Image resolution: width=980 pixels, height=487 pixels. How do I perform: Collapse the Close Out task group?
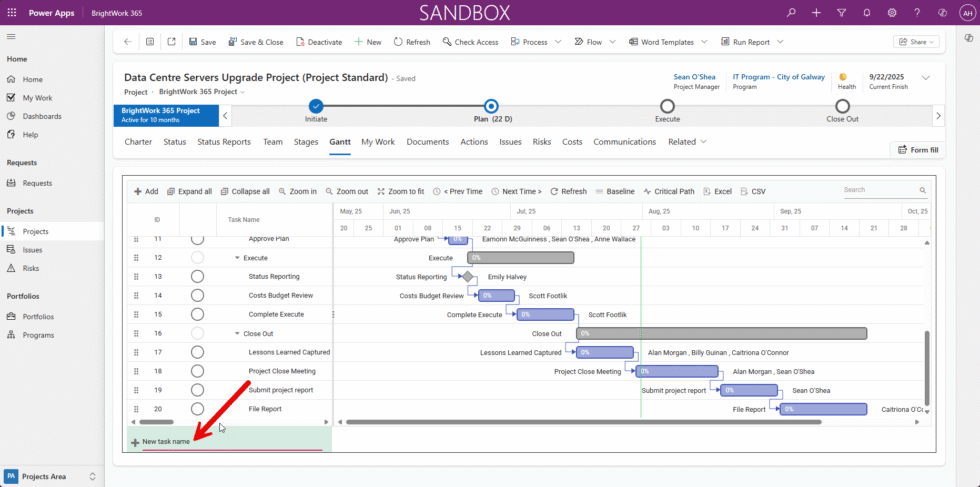click(238, 333)
